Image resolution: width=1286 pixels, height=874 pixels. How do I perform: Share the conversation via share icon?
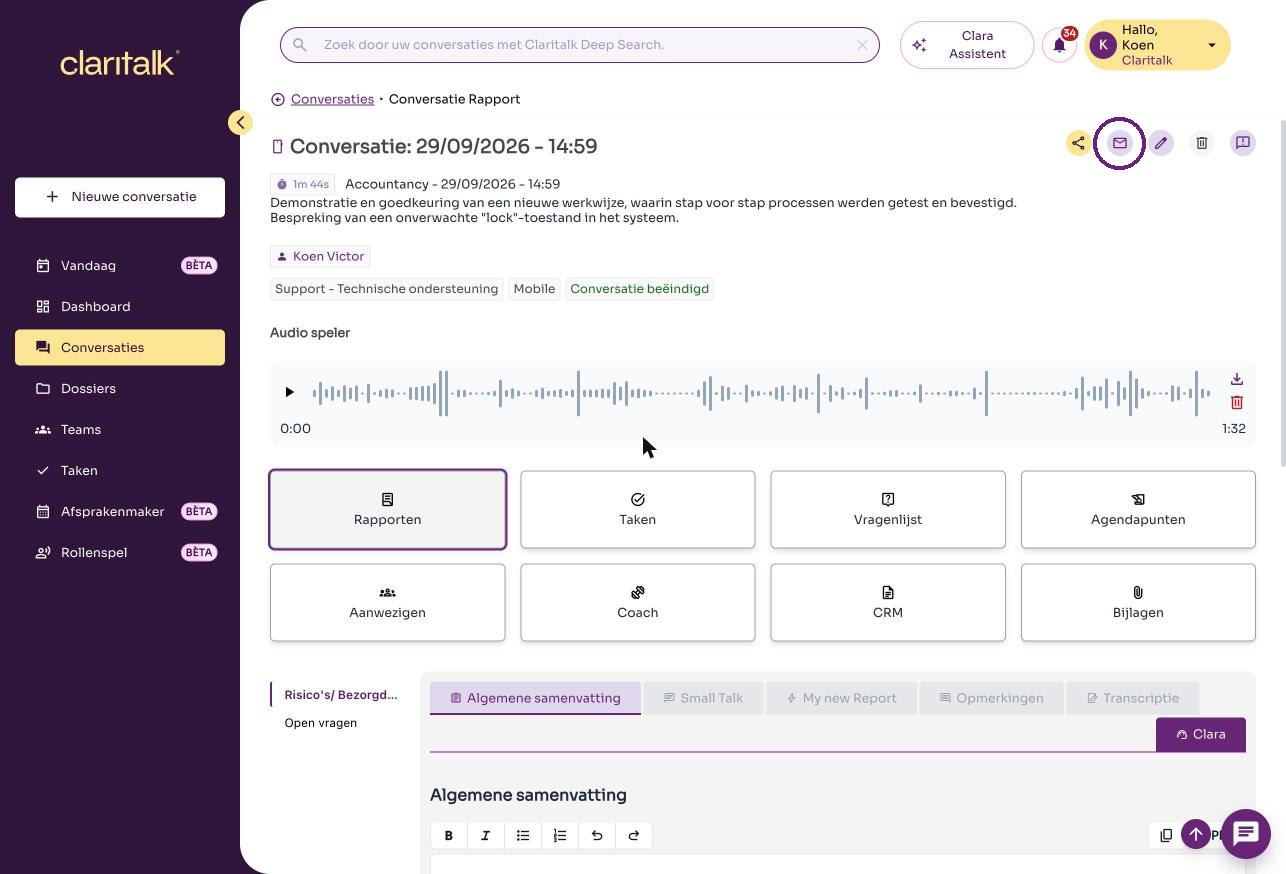(x=1078, y=143)
